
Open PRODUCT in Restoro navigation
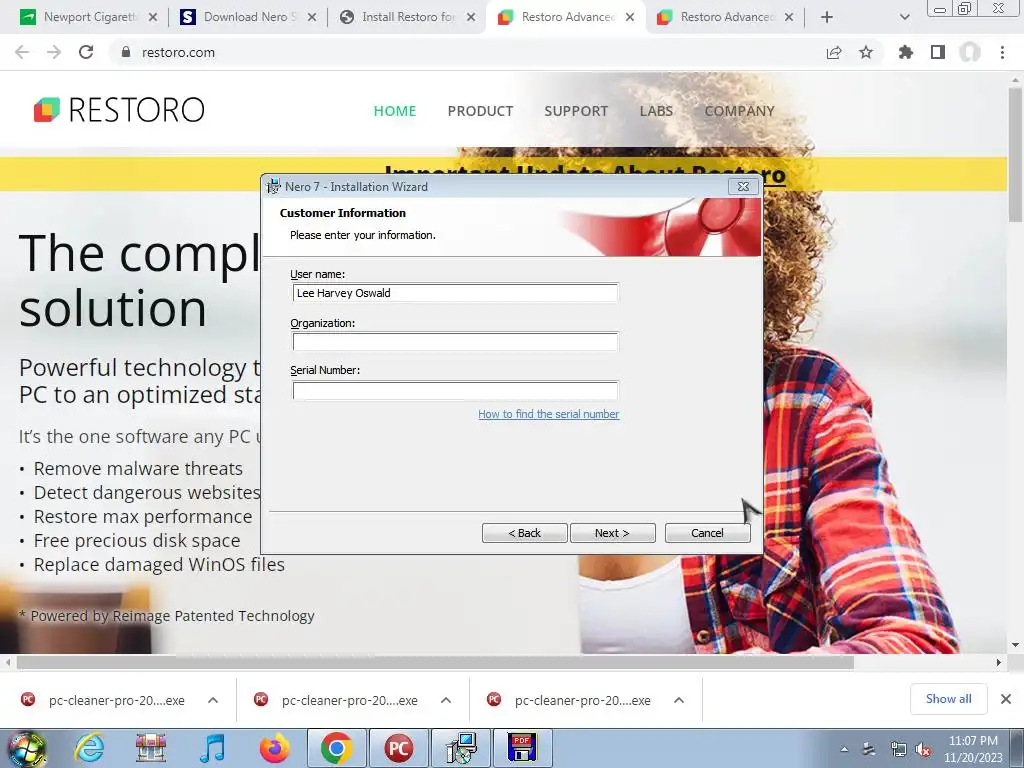point(480,111)
